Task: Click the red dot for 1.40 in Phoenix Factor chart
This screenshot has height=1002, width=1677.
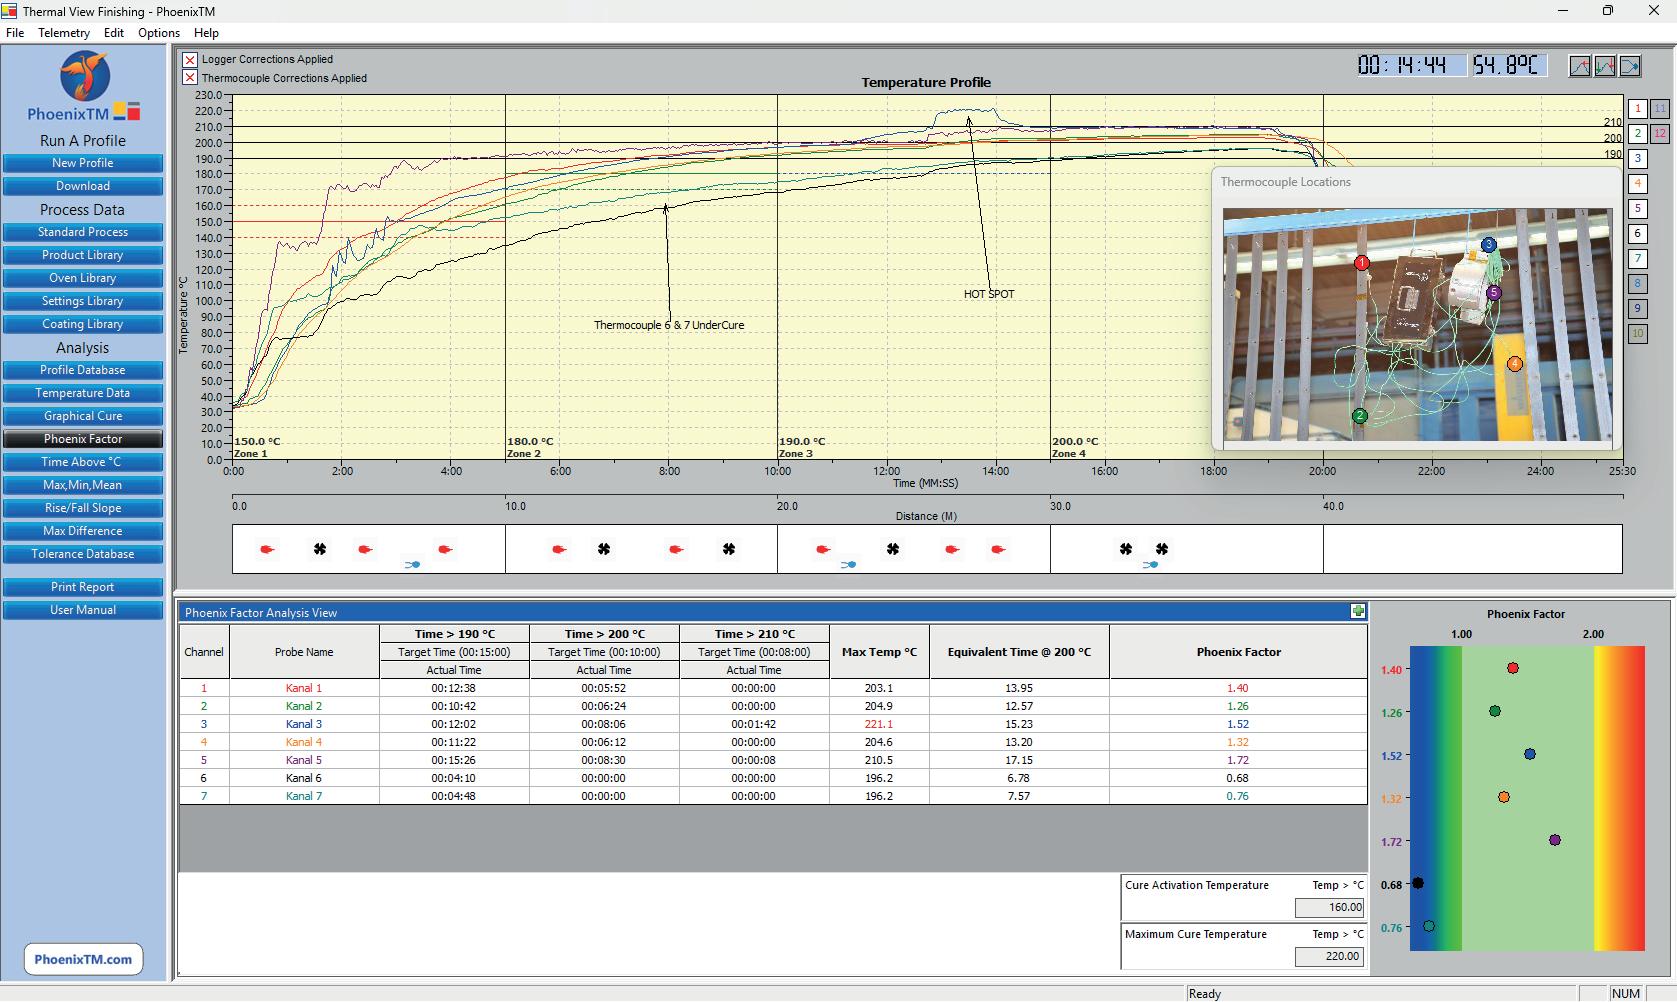Action: (1513, 668)
